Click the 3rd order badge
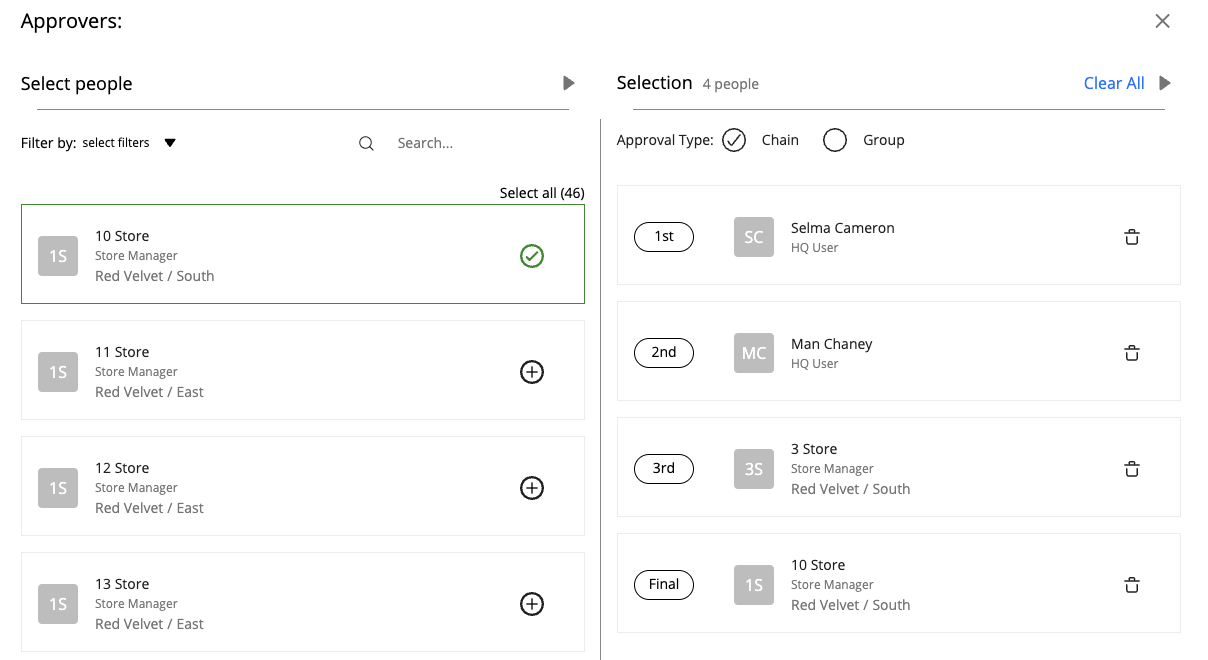 click(664, 469)
